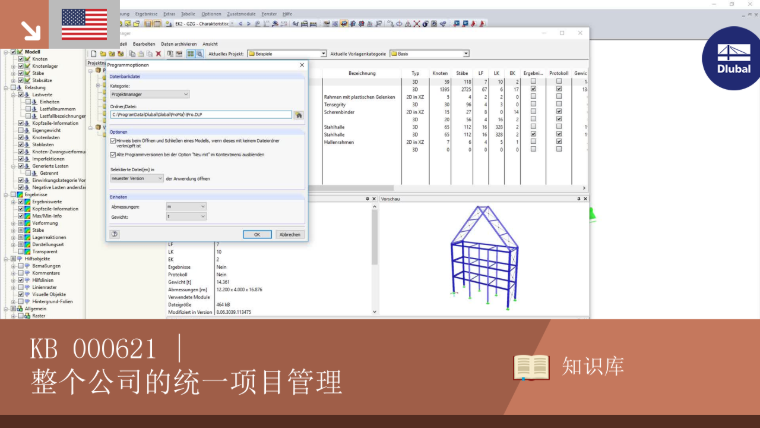Image resolution: width=760 pixels, height=428 pixels.
Task: Click the help icon in Programmoptionen dialog
Action: (114, 234)
